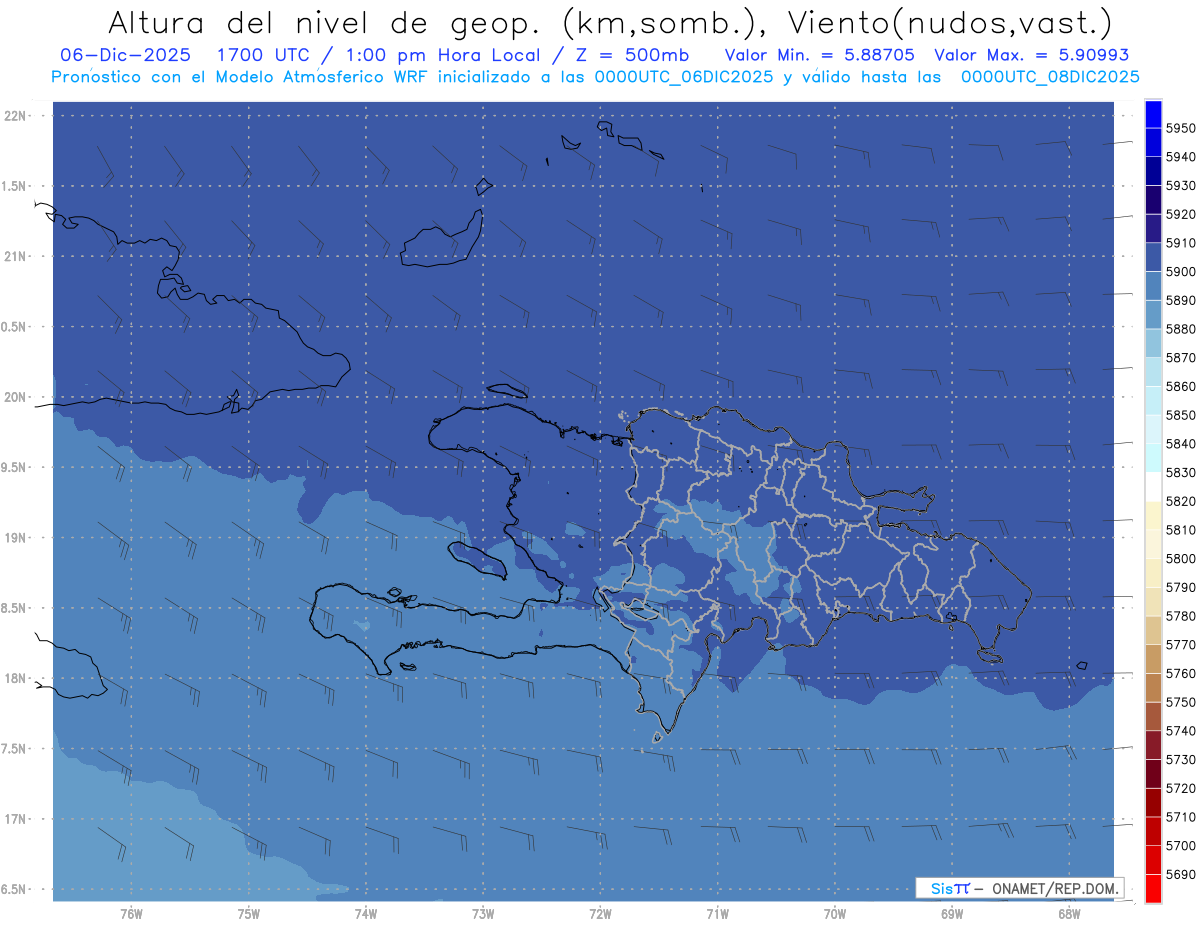
Task: Click the latitude axis label '19N'
Action: click(x=15, y=538)
